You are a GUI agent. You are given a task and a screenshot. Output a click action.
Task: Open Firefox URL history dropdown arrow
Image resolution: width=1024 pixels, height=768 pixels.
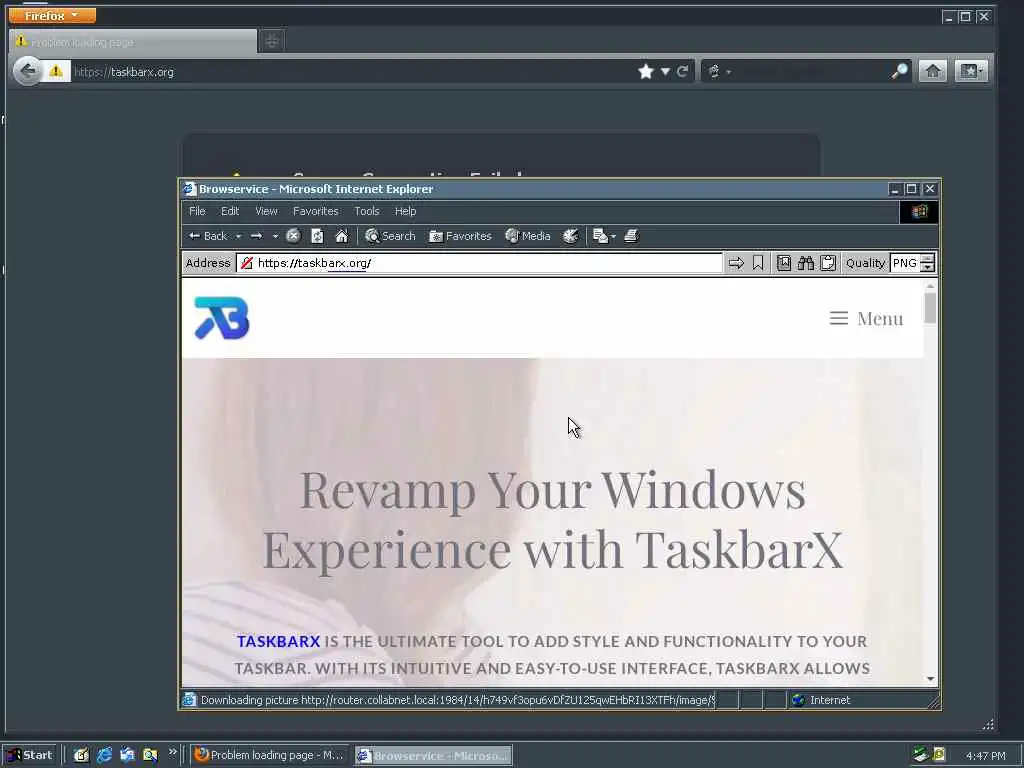point(665,72)
